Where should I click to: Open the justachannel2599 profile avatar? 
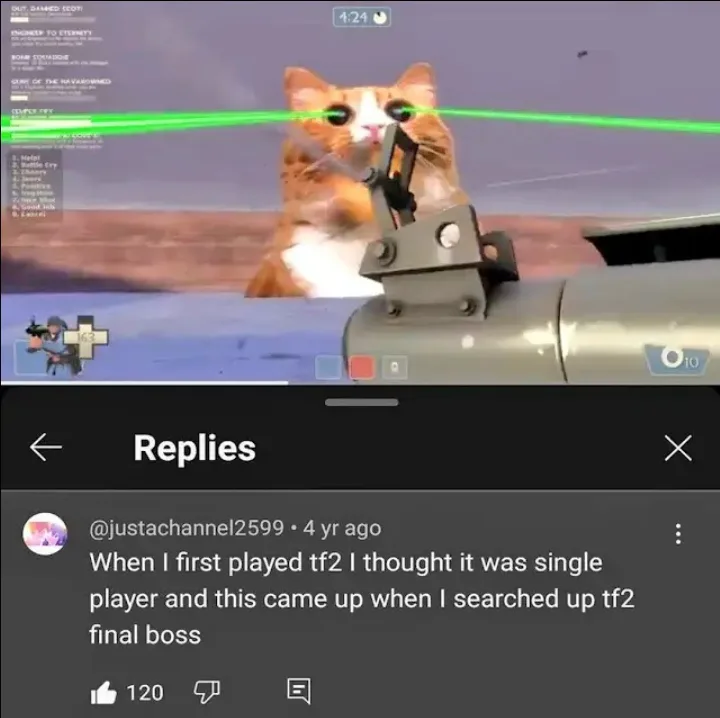[45, 534]
